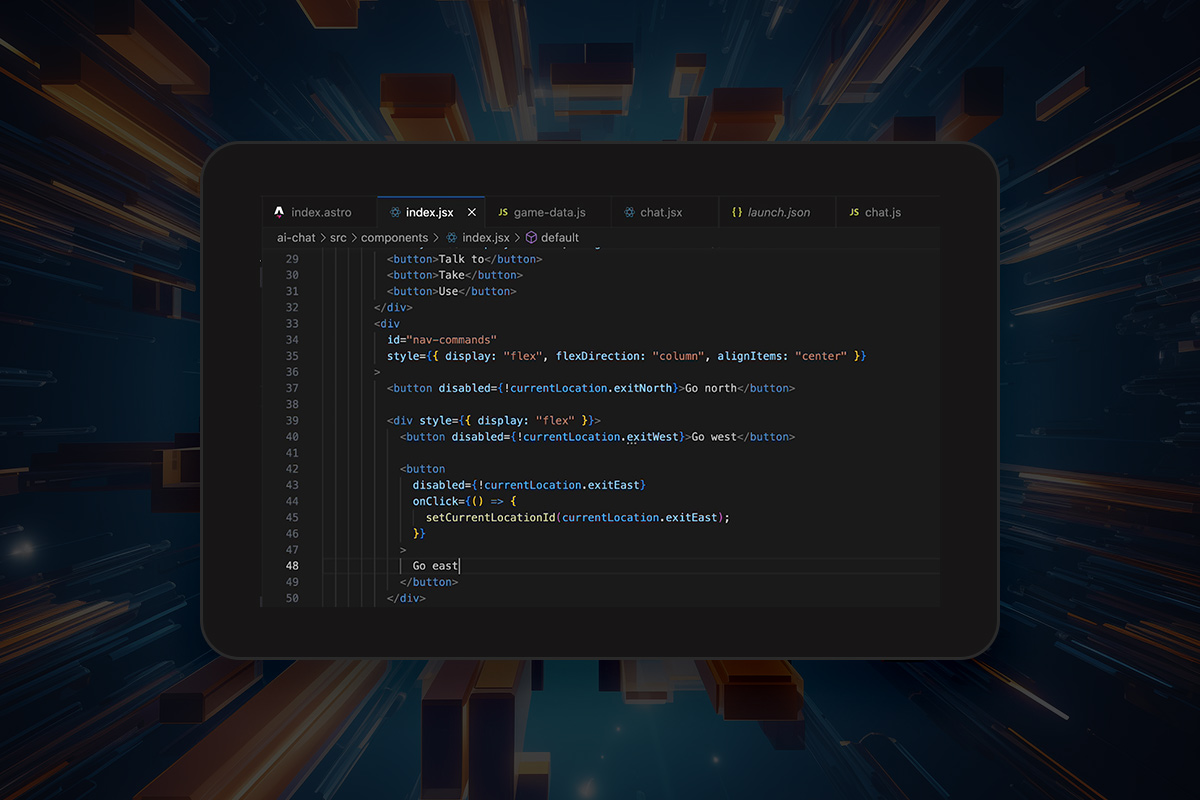Viewport: 1200px width, 800px height.
Task: Click the closing </button> tag on line 49
Action: (x=429, y=582)
